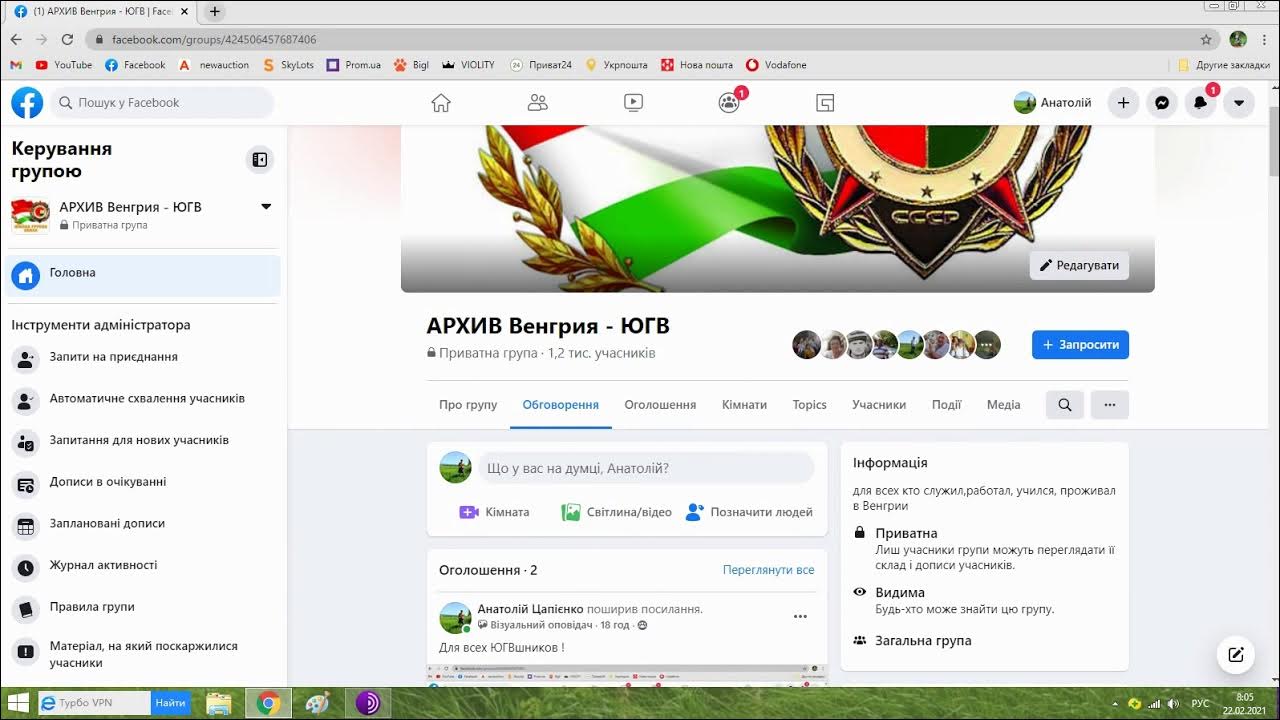Viewport: 1280px width, 720px height.
Task: Open Правила групи
Action: click(x=143, y=607)
